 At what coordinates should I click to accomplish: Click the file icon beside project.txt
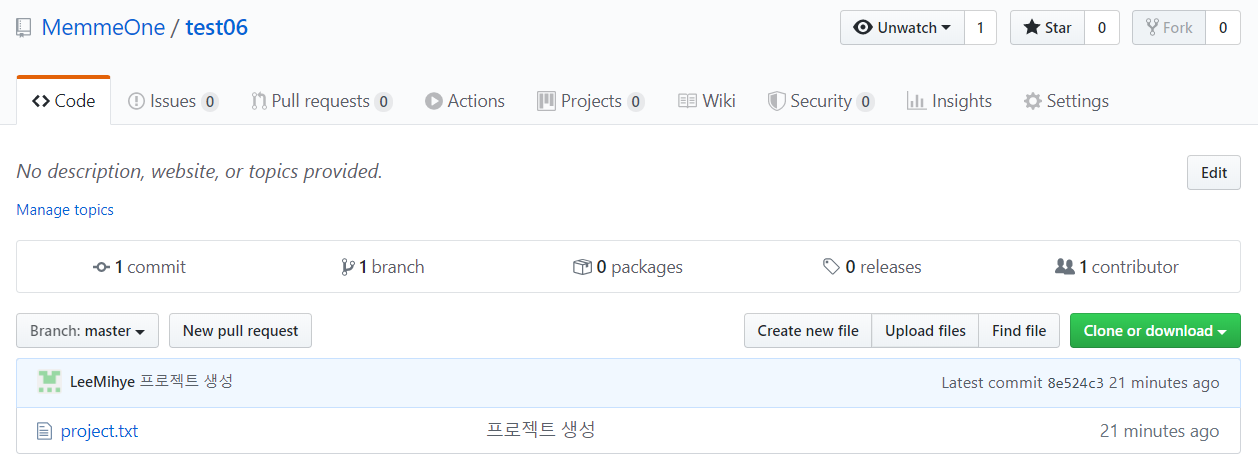(x=43, y=431)
